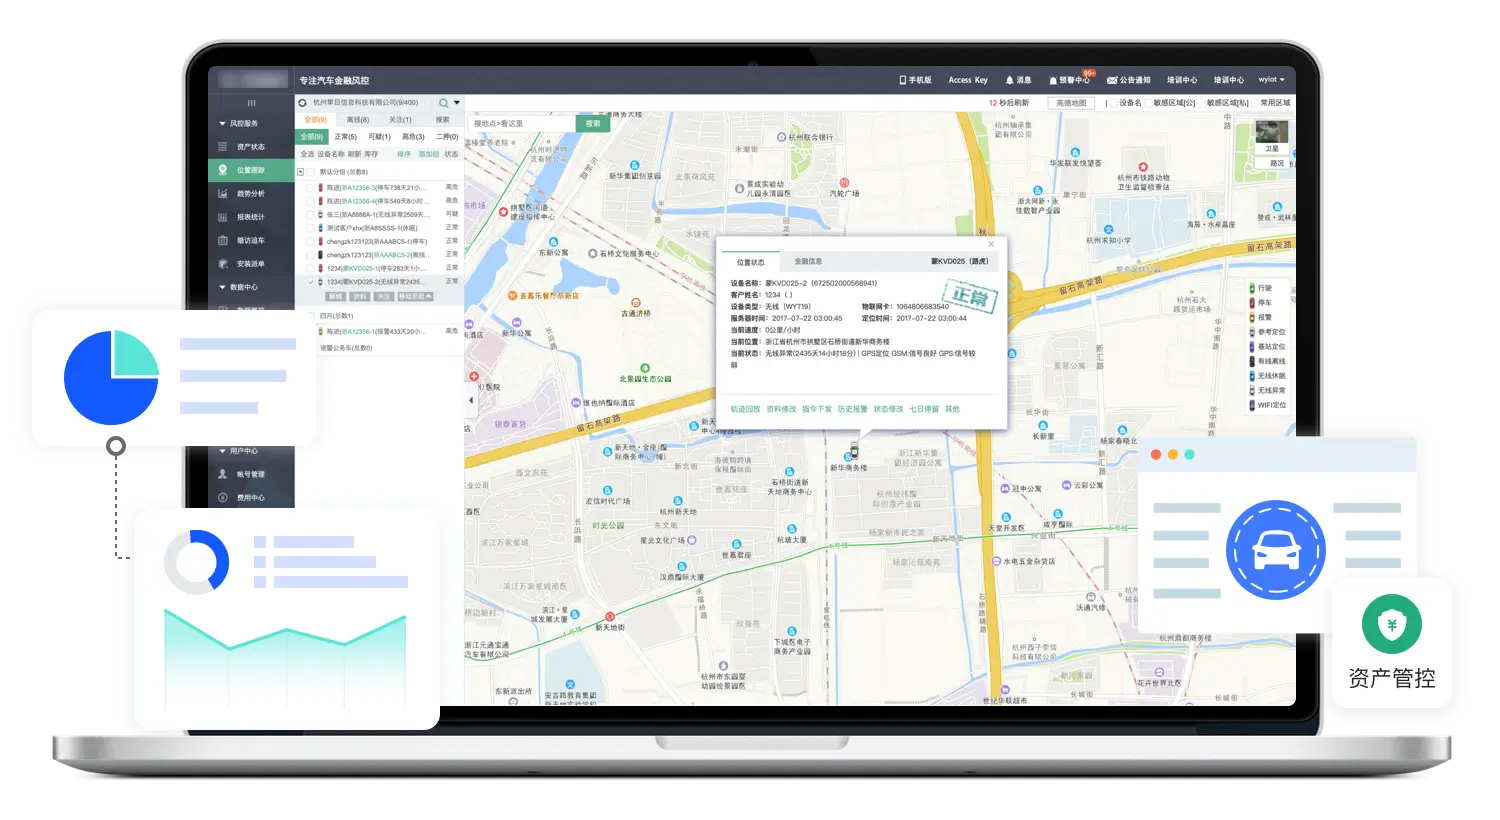Select 位置跟踪 sidebar item
The image size is (1500, 820).
click(x=250, y=170)
